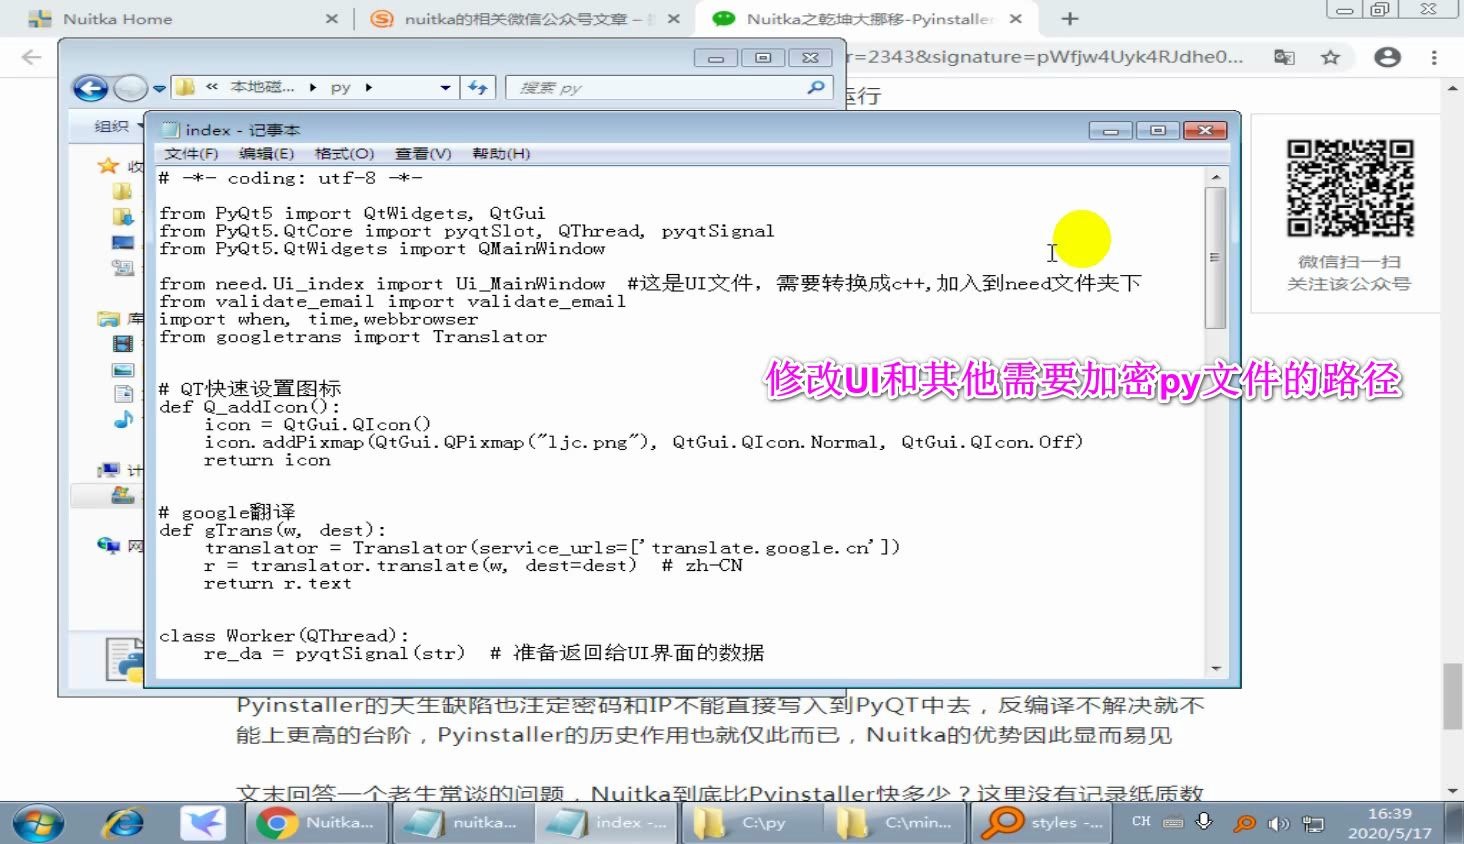Viewport: 1464px width, 844px height.
Task: Open the 文件(F) menu in Notepad
Action: pos(191,153)
